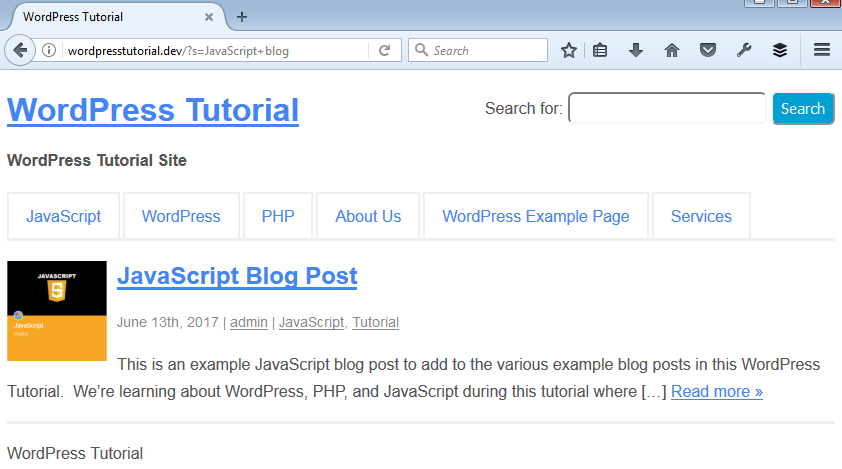Reload the current page

pos(385,50)
